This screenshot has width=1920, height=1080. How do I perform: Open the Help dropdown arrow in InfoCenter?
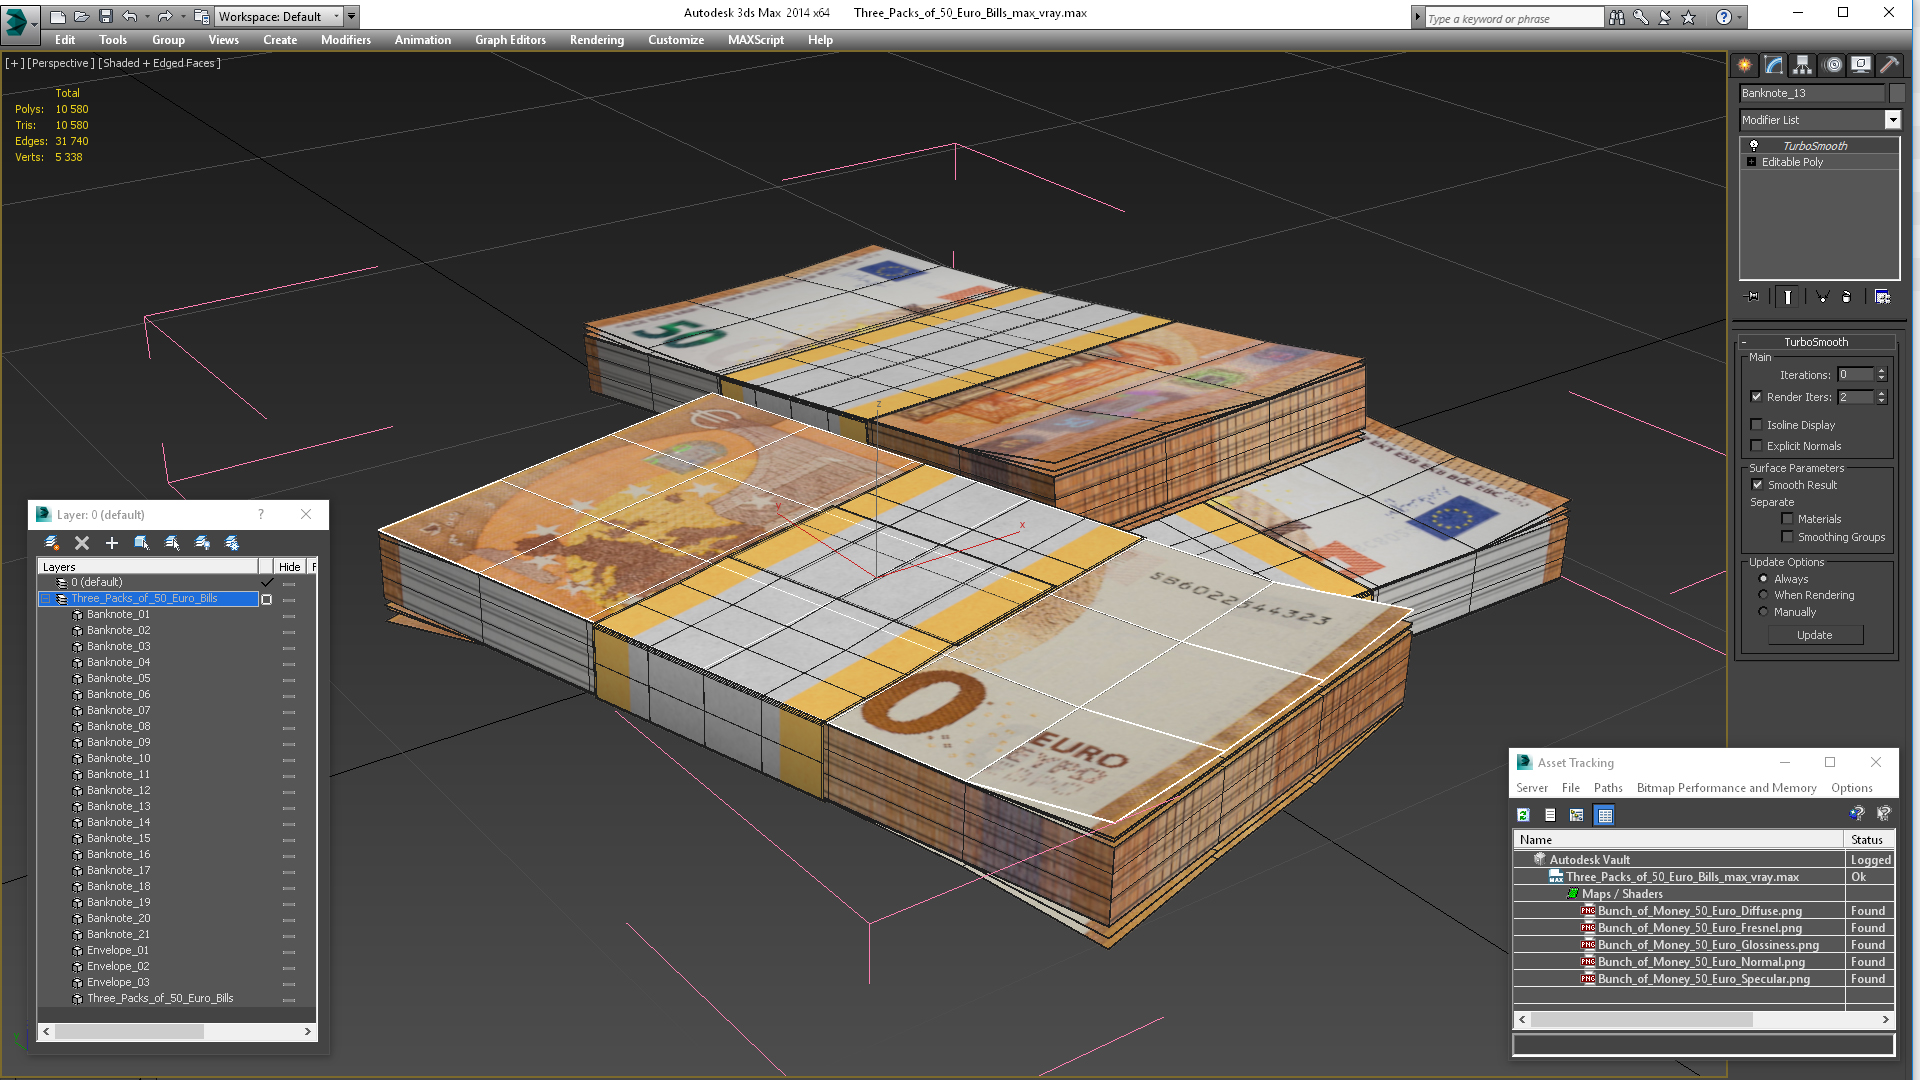[x=1740, y=17]
